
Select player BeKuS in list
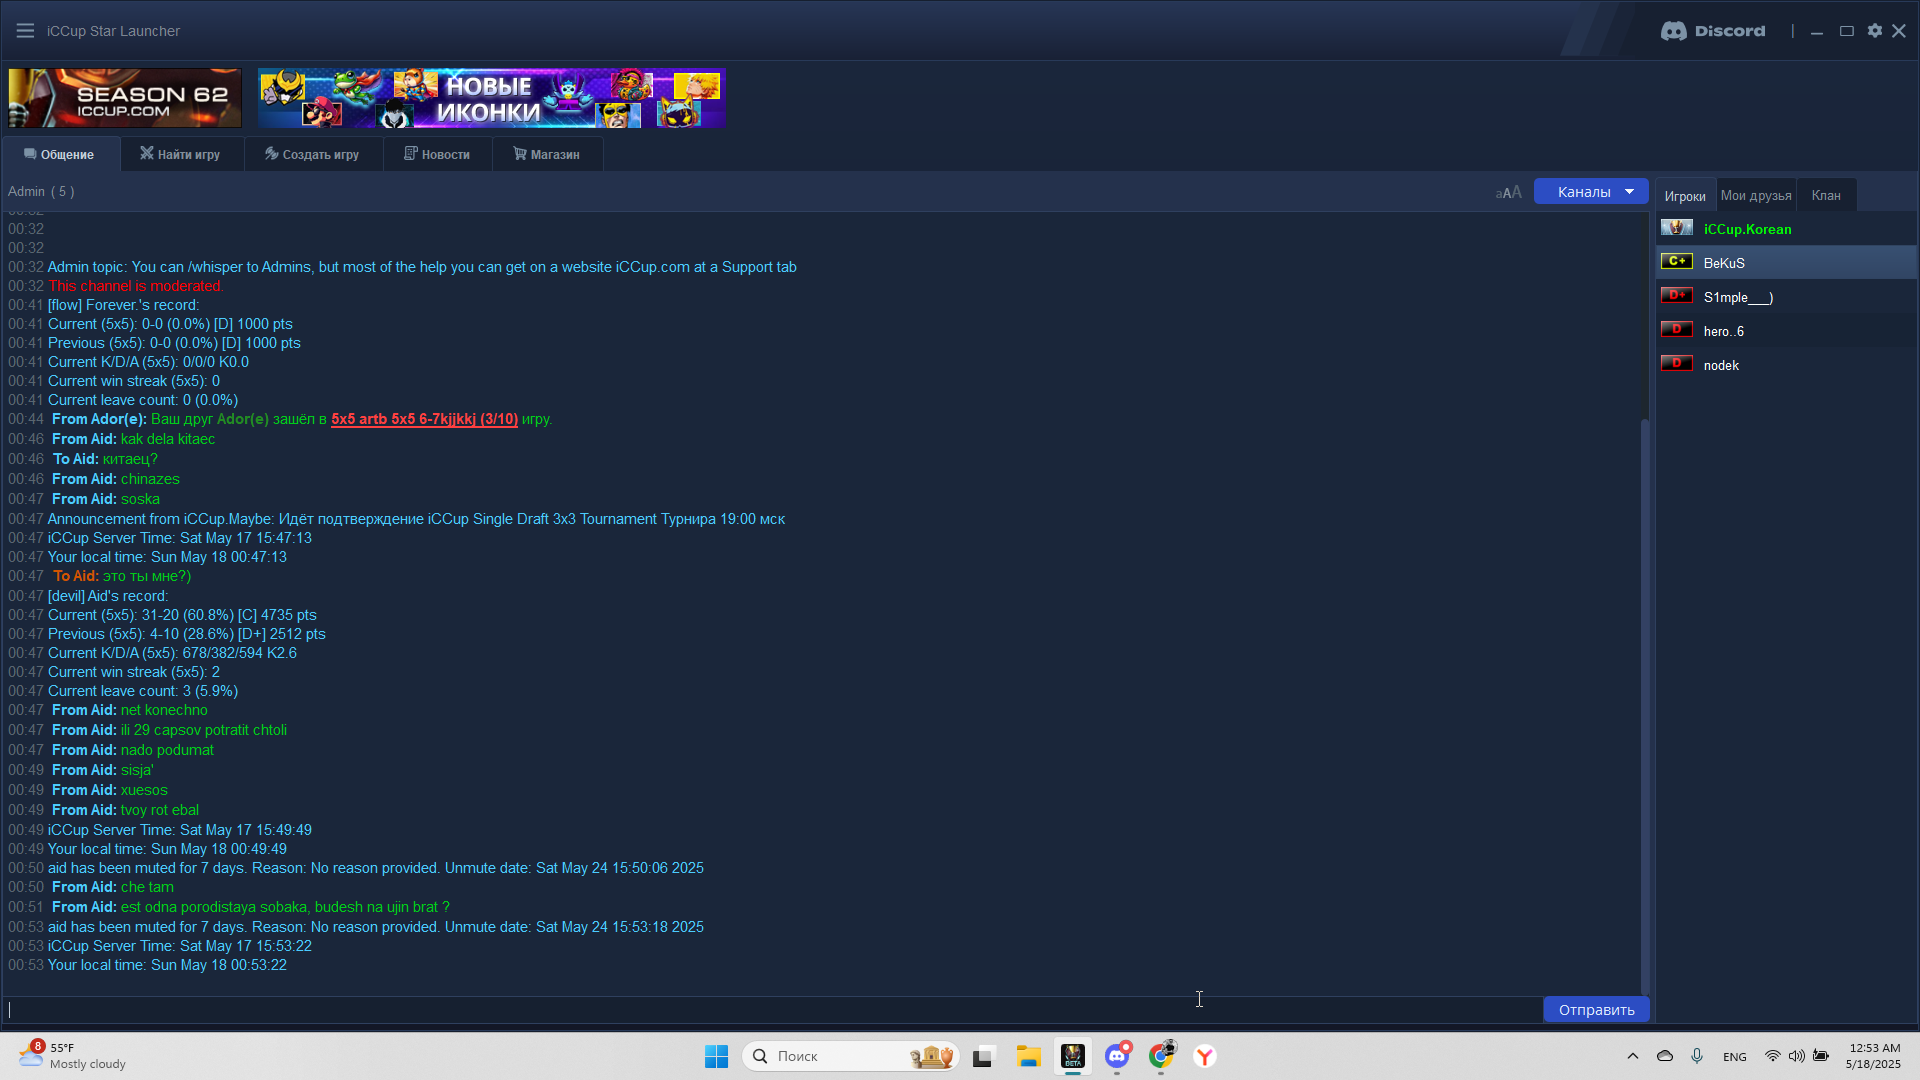pos(1786,263)
